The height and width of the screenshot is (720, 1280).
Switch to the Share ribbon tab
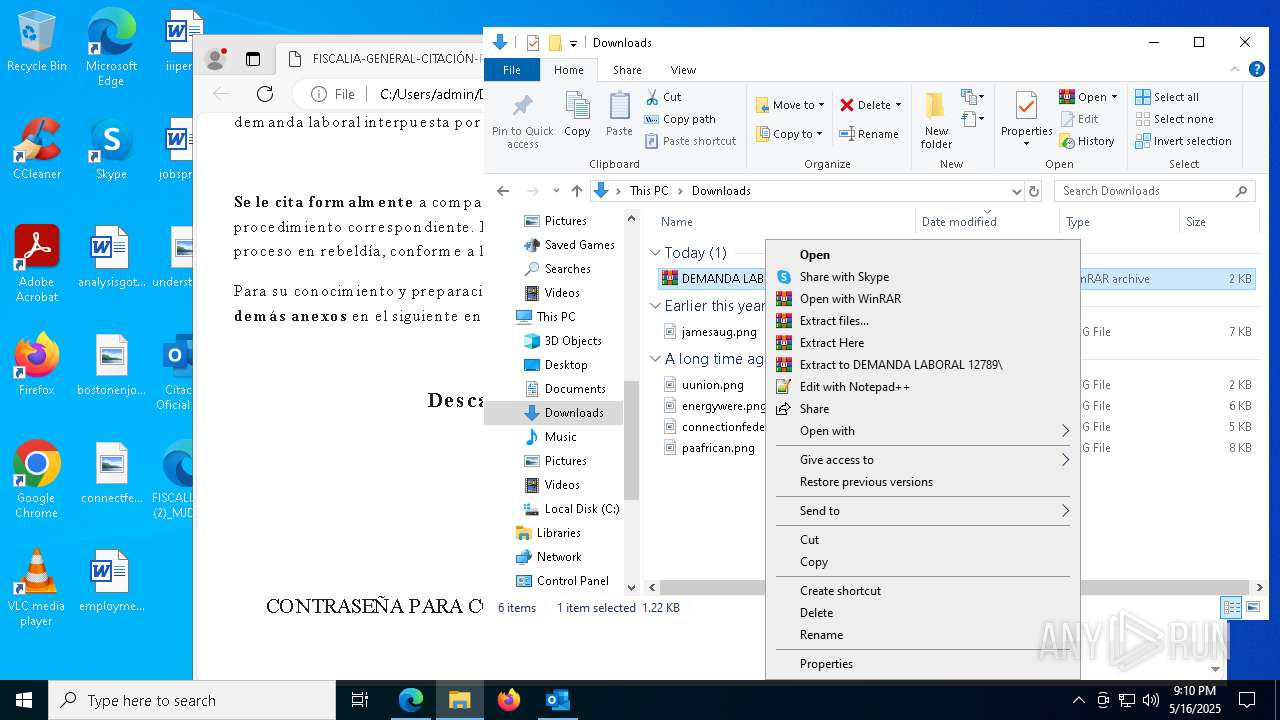click(x=627, y=70)
